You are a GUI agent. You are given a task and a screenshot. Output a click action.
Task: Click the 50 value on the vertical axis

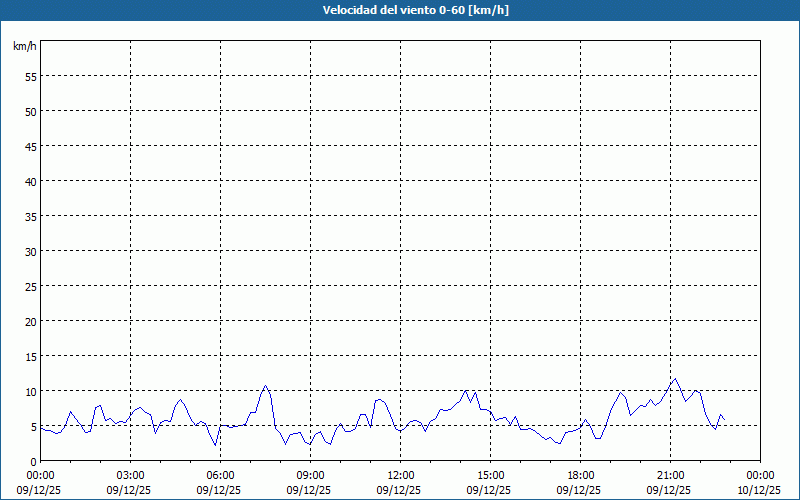[30, 111]
